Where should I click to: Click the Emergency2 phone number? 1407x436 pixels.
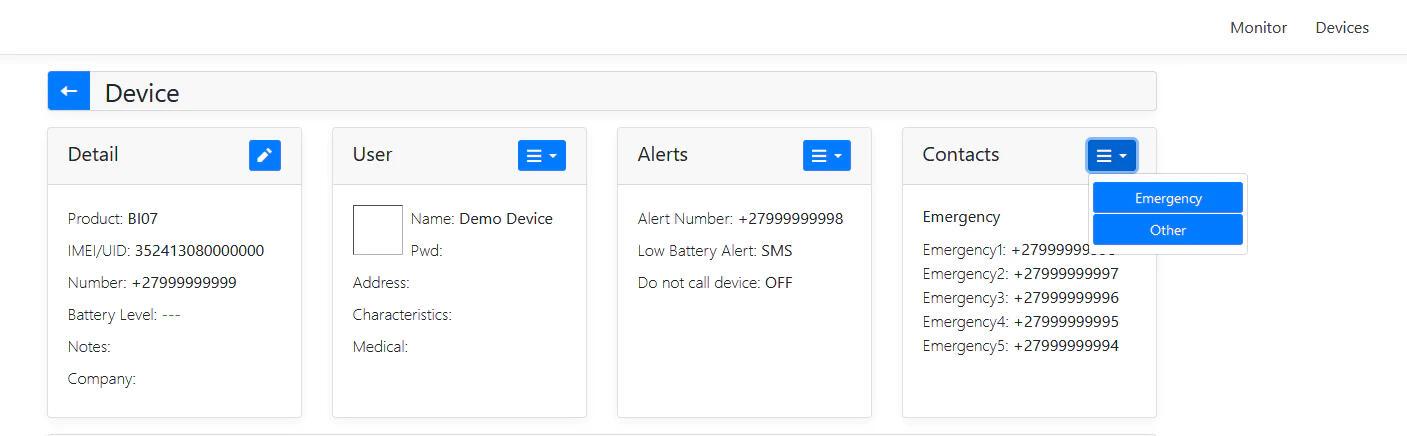point(1065,274)
